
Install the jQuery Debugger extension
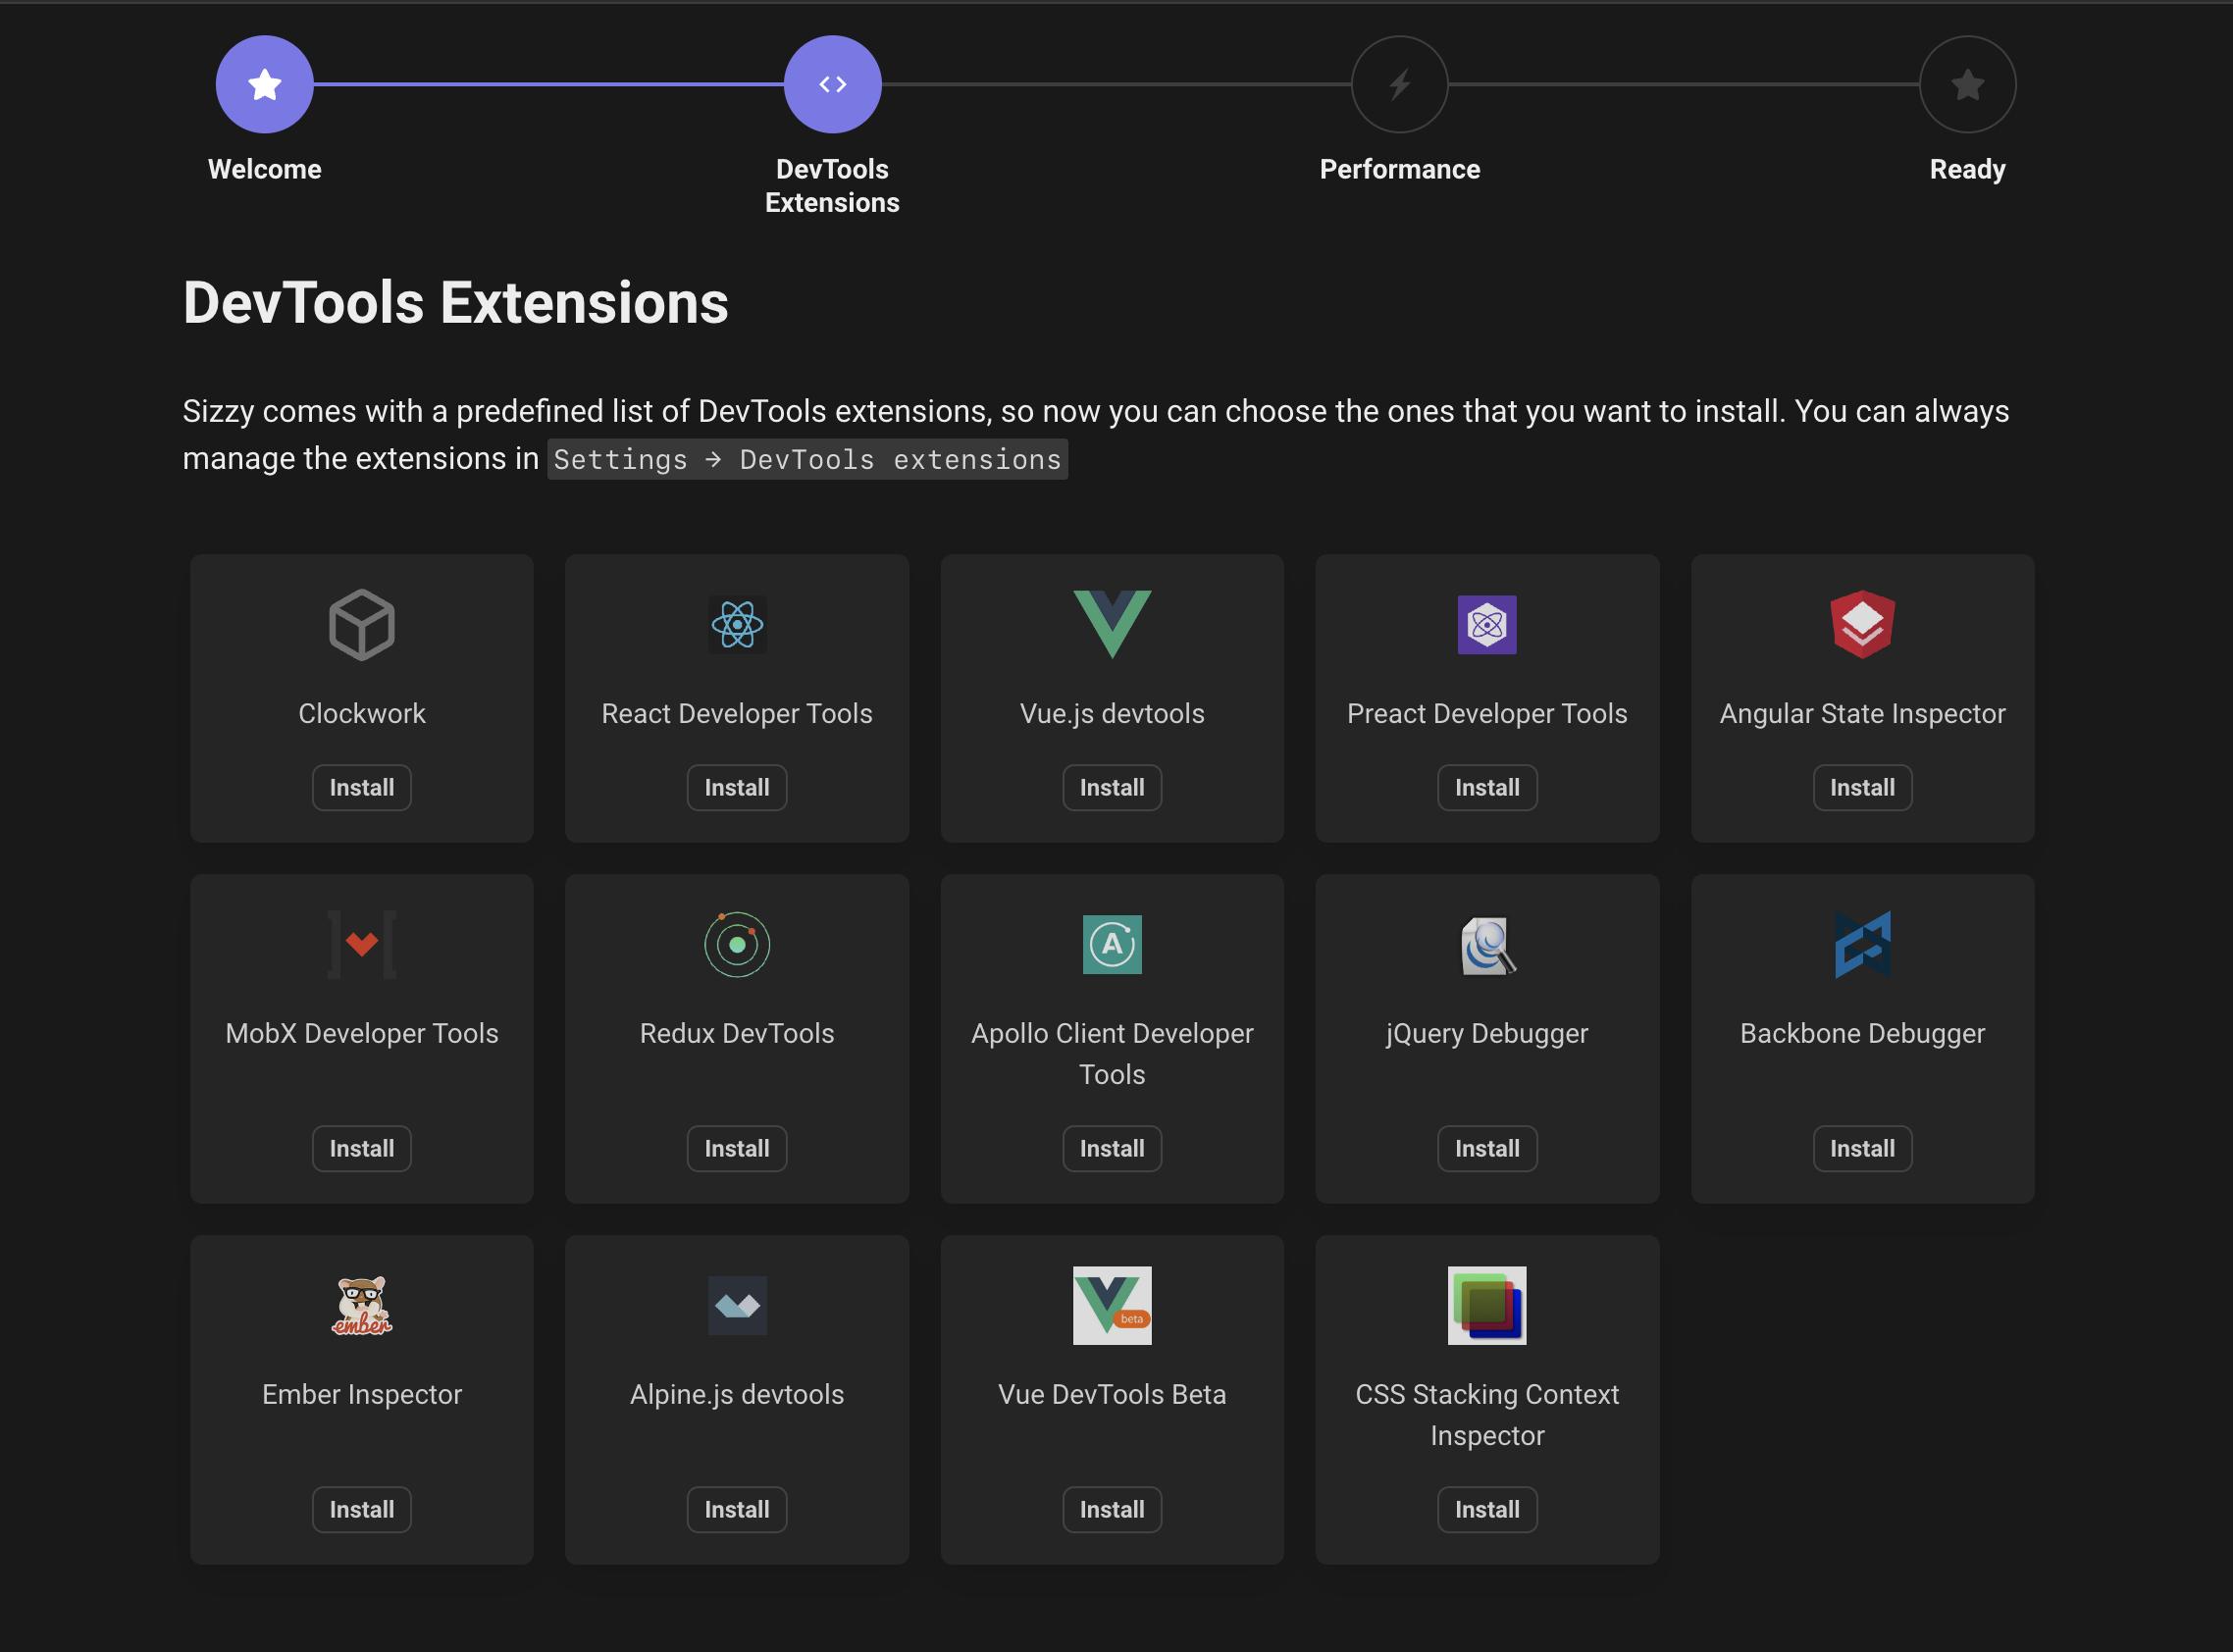[1487, 1148]
